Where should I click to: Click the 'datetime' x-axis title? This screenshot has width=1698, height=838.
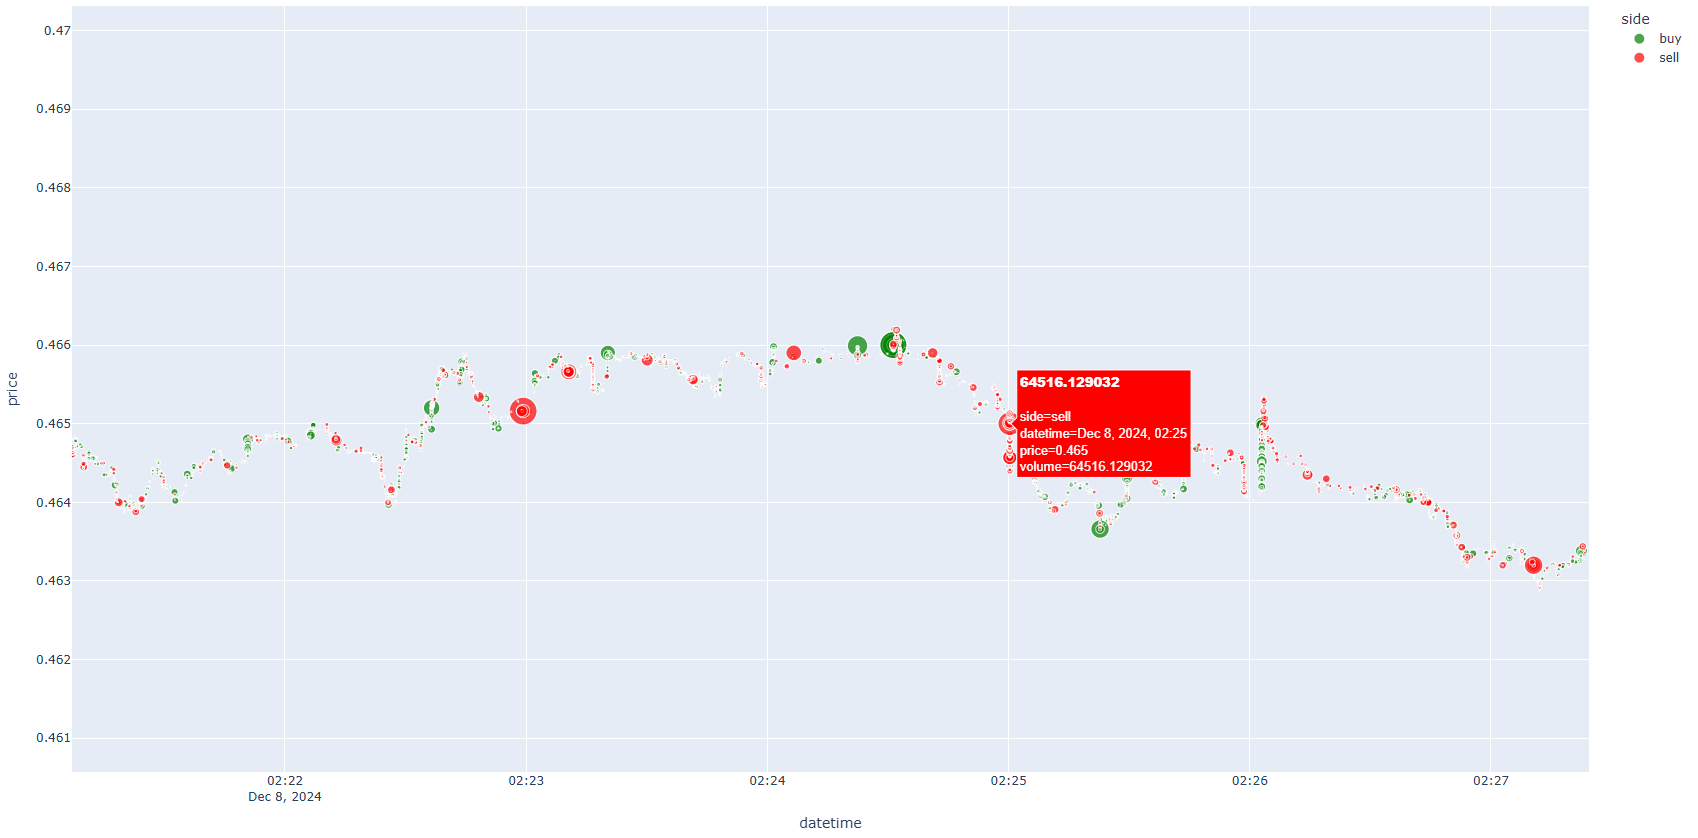[830, 823]
